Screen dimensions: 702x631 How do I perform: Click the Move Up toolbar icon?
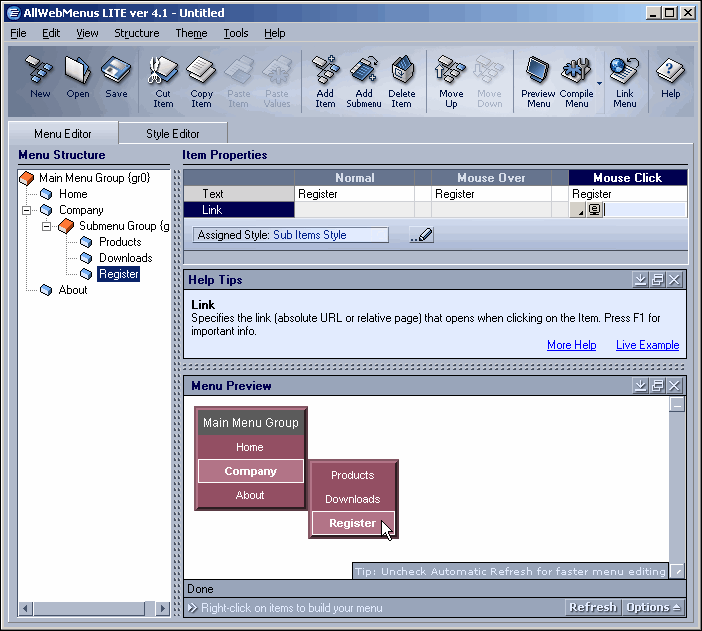pyautogui.click(x=451, y=82)
